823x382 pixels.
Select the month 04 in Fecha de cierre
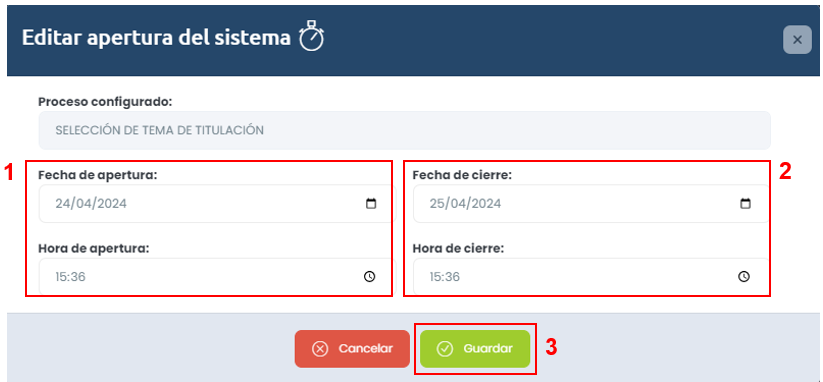pyautogui.click(x=457, y=204)
